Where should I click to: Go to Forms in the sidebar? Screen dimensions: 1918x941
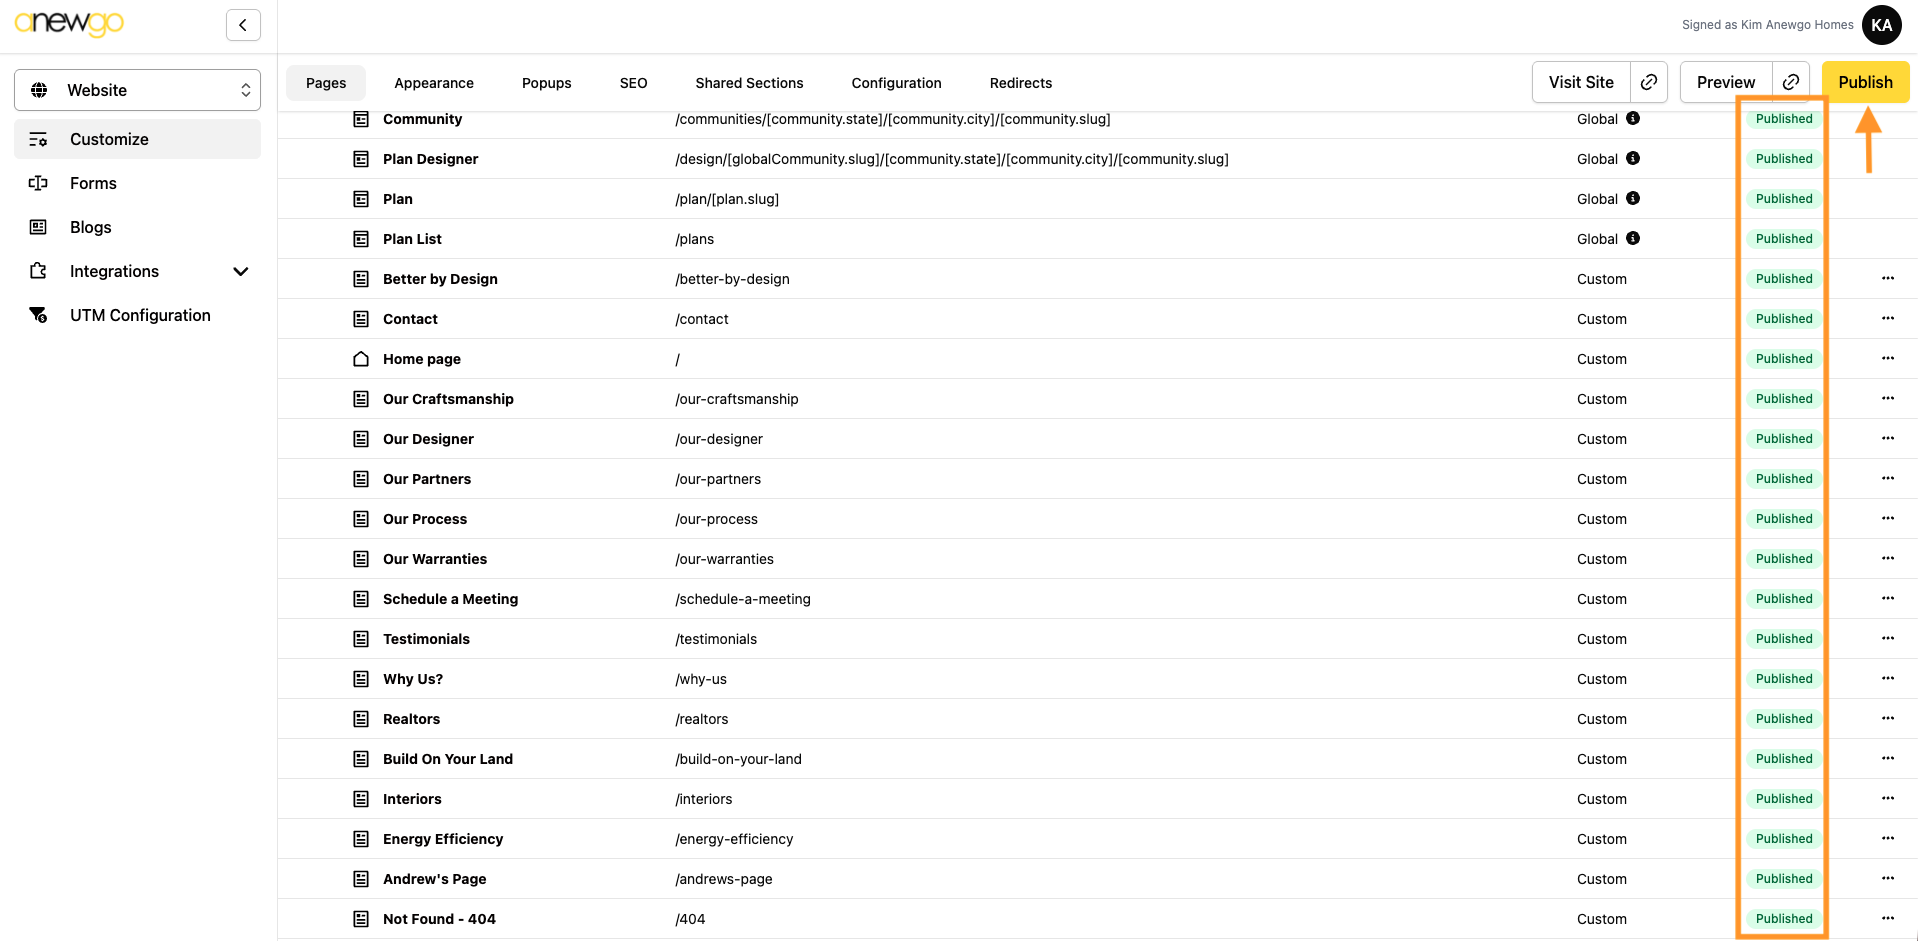click(93, 183)
